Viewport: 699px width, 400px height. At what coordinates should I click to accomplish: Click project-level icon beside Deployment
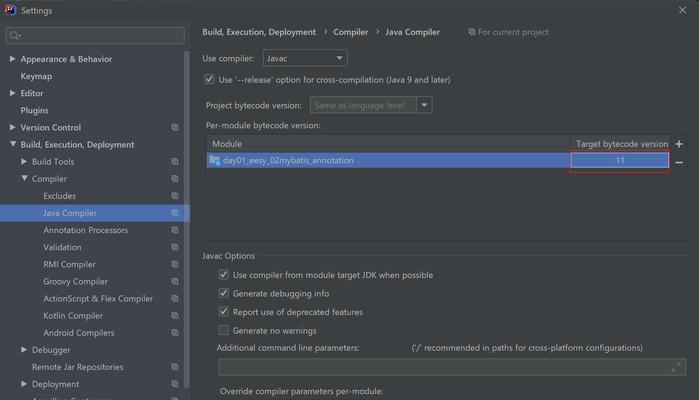tap(175, 384)
